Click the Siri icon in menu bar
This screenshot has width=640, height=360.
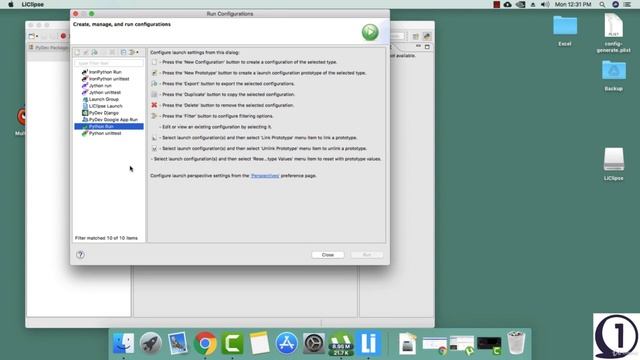pos(615,4)
